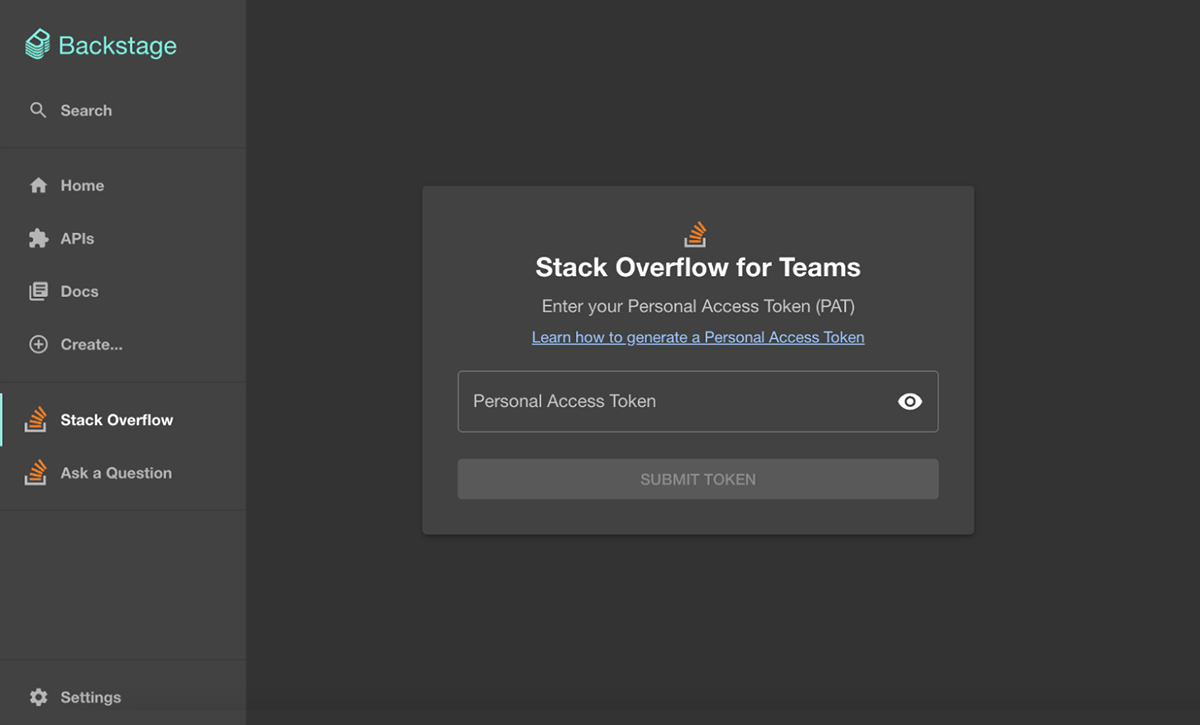Click the Docs library icon

[38, 292]
